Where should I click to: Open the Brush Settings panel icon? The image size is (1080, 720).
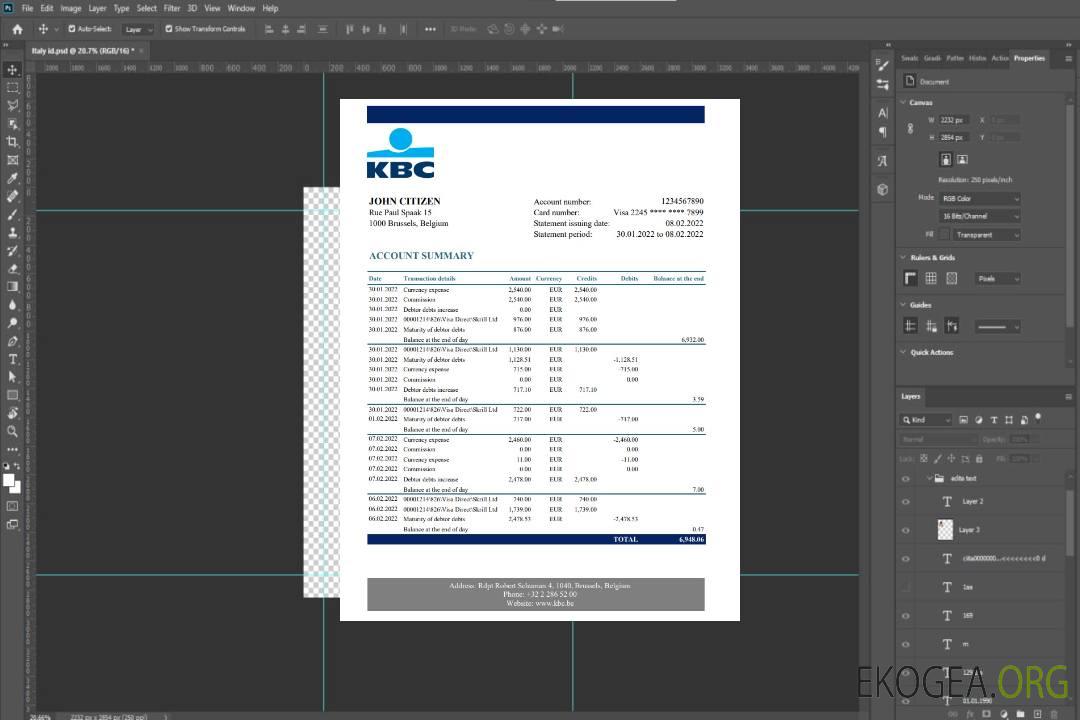point(882,65)
